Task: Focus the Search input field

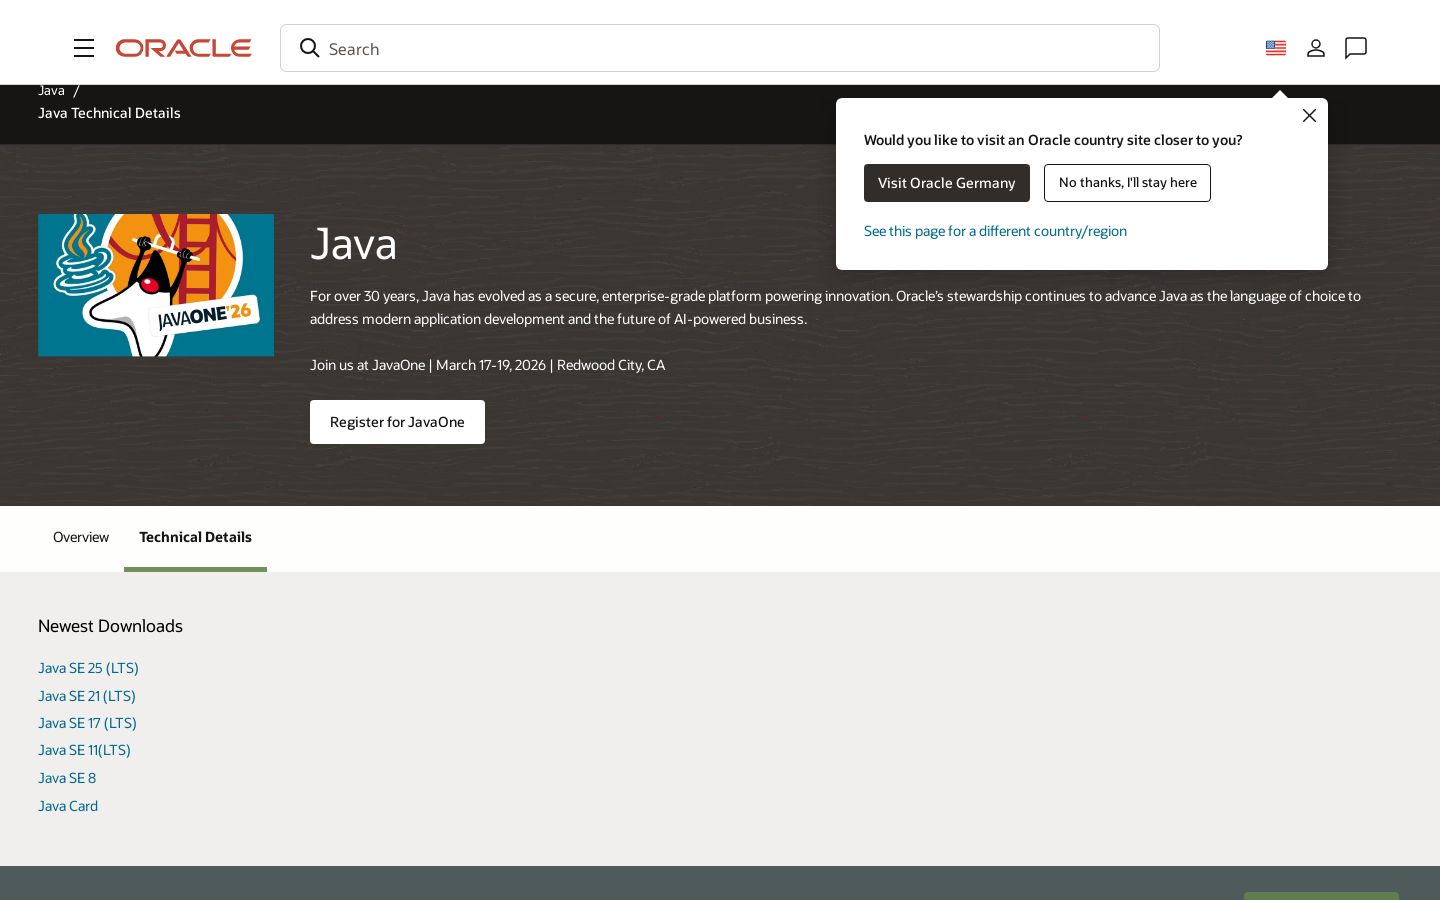Action: click(x=720, y=48)
